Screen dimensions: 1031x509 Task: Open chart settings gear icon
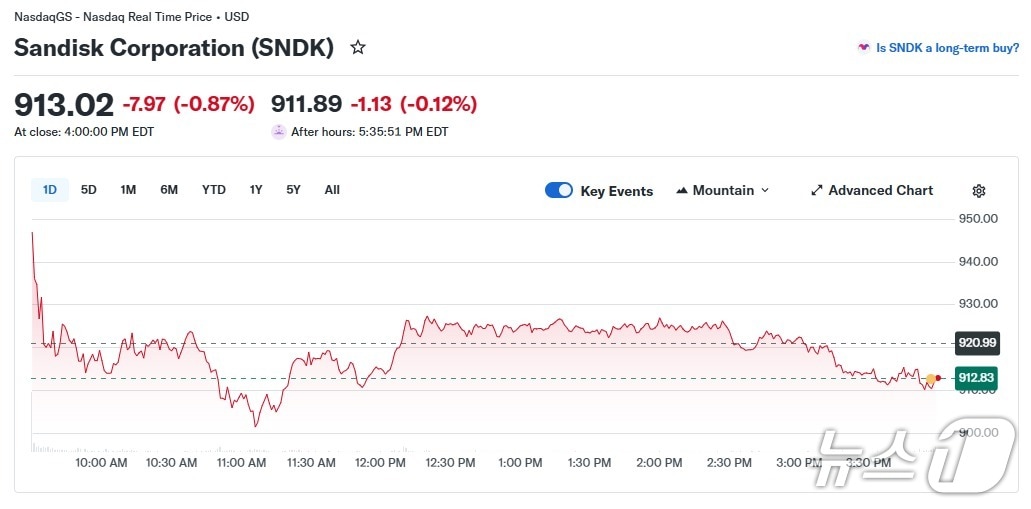[x=979, y=191]
